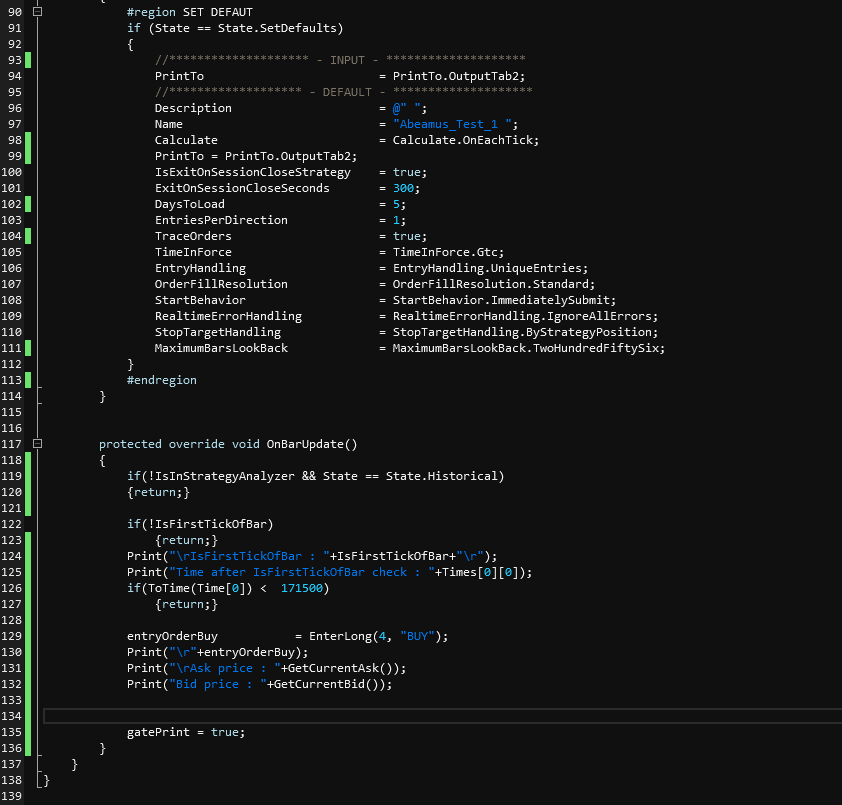Screen dimensions: 842x805
Task: Click the TraceOrders property name
Action: 193,236
